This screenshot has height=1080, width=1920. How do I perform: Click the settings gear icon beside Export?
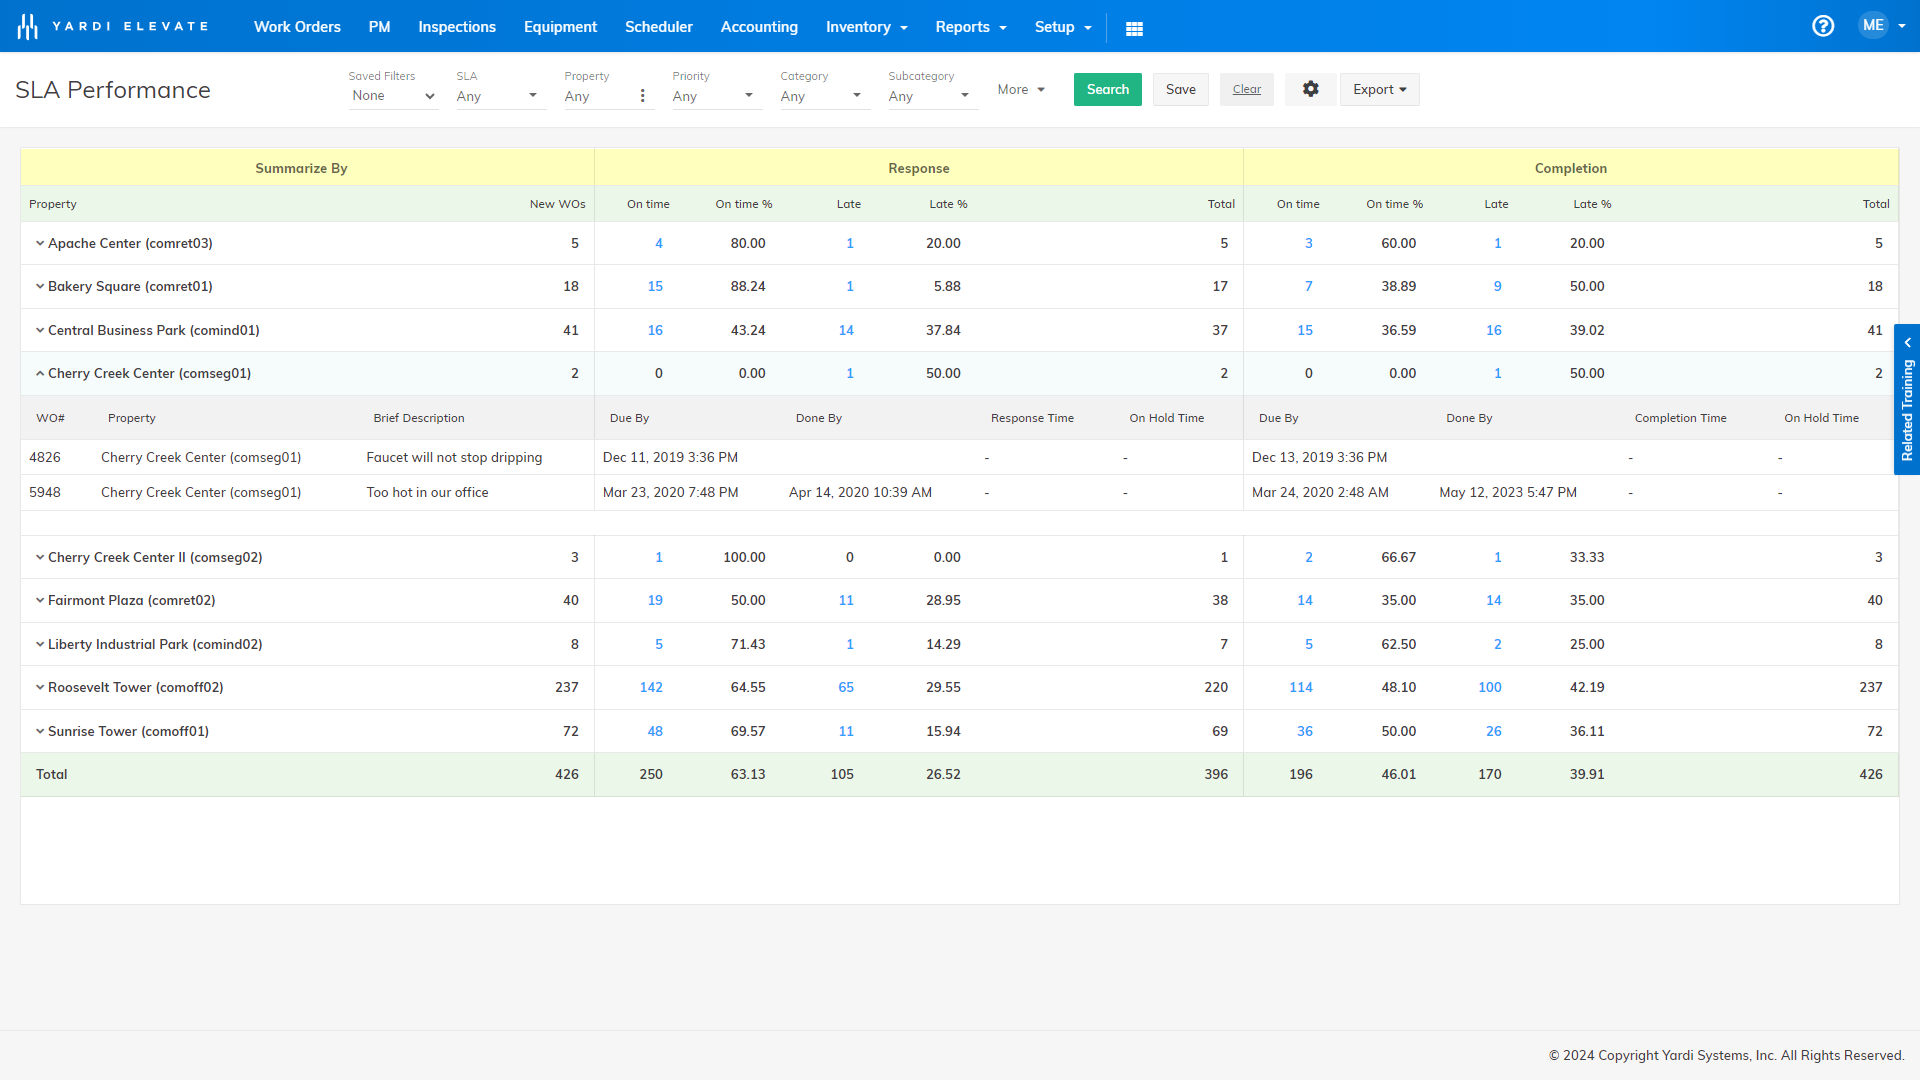pyautogui.click(x=1310, y=89)
